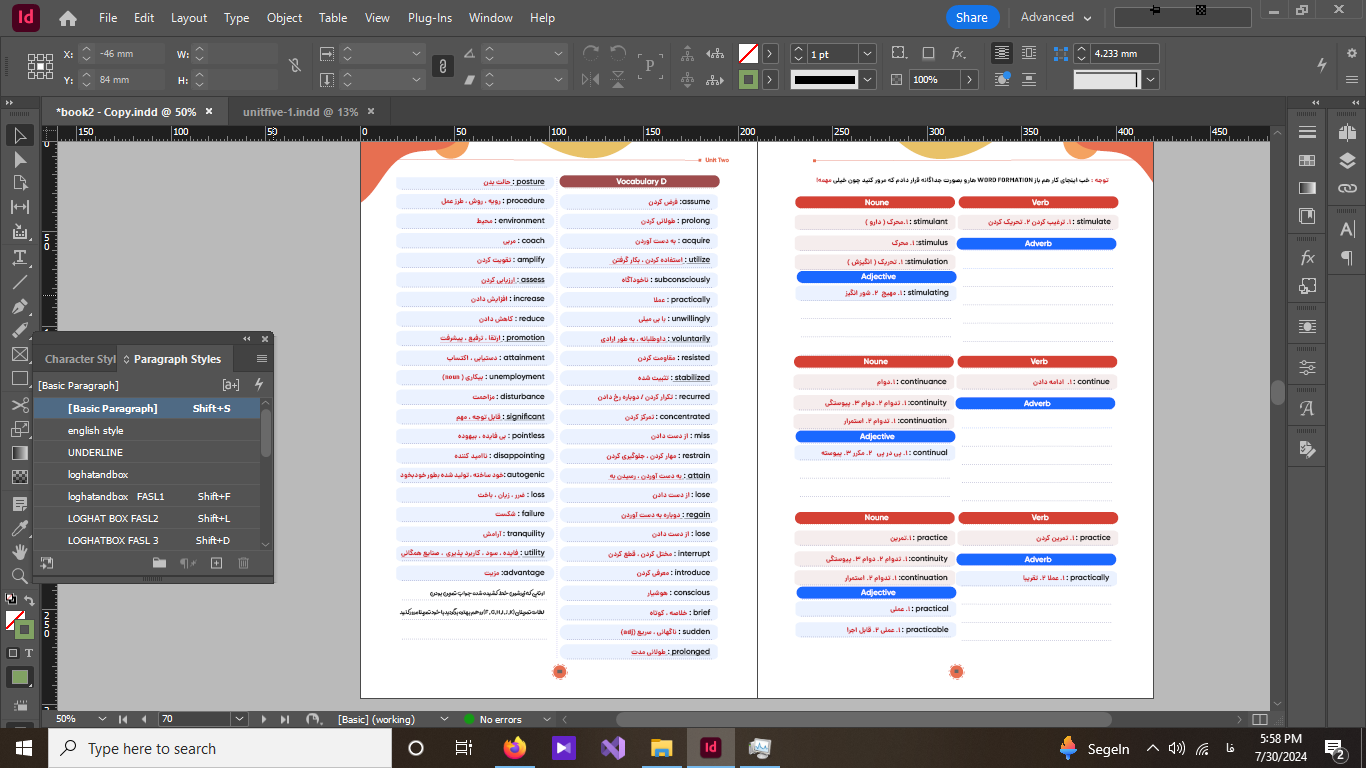This screenshot has width=1366, height=768.
Task: Select the Pen tool
Action: click(x=20, y=306)
